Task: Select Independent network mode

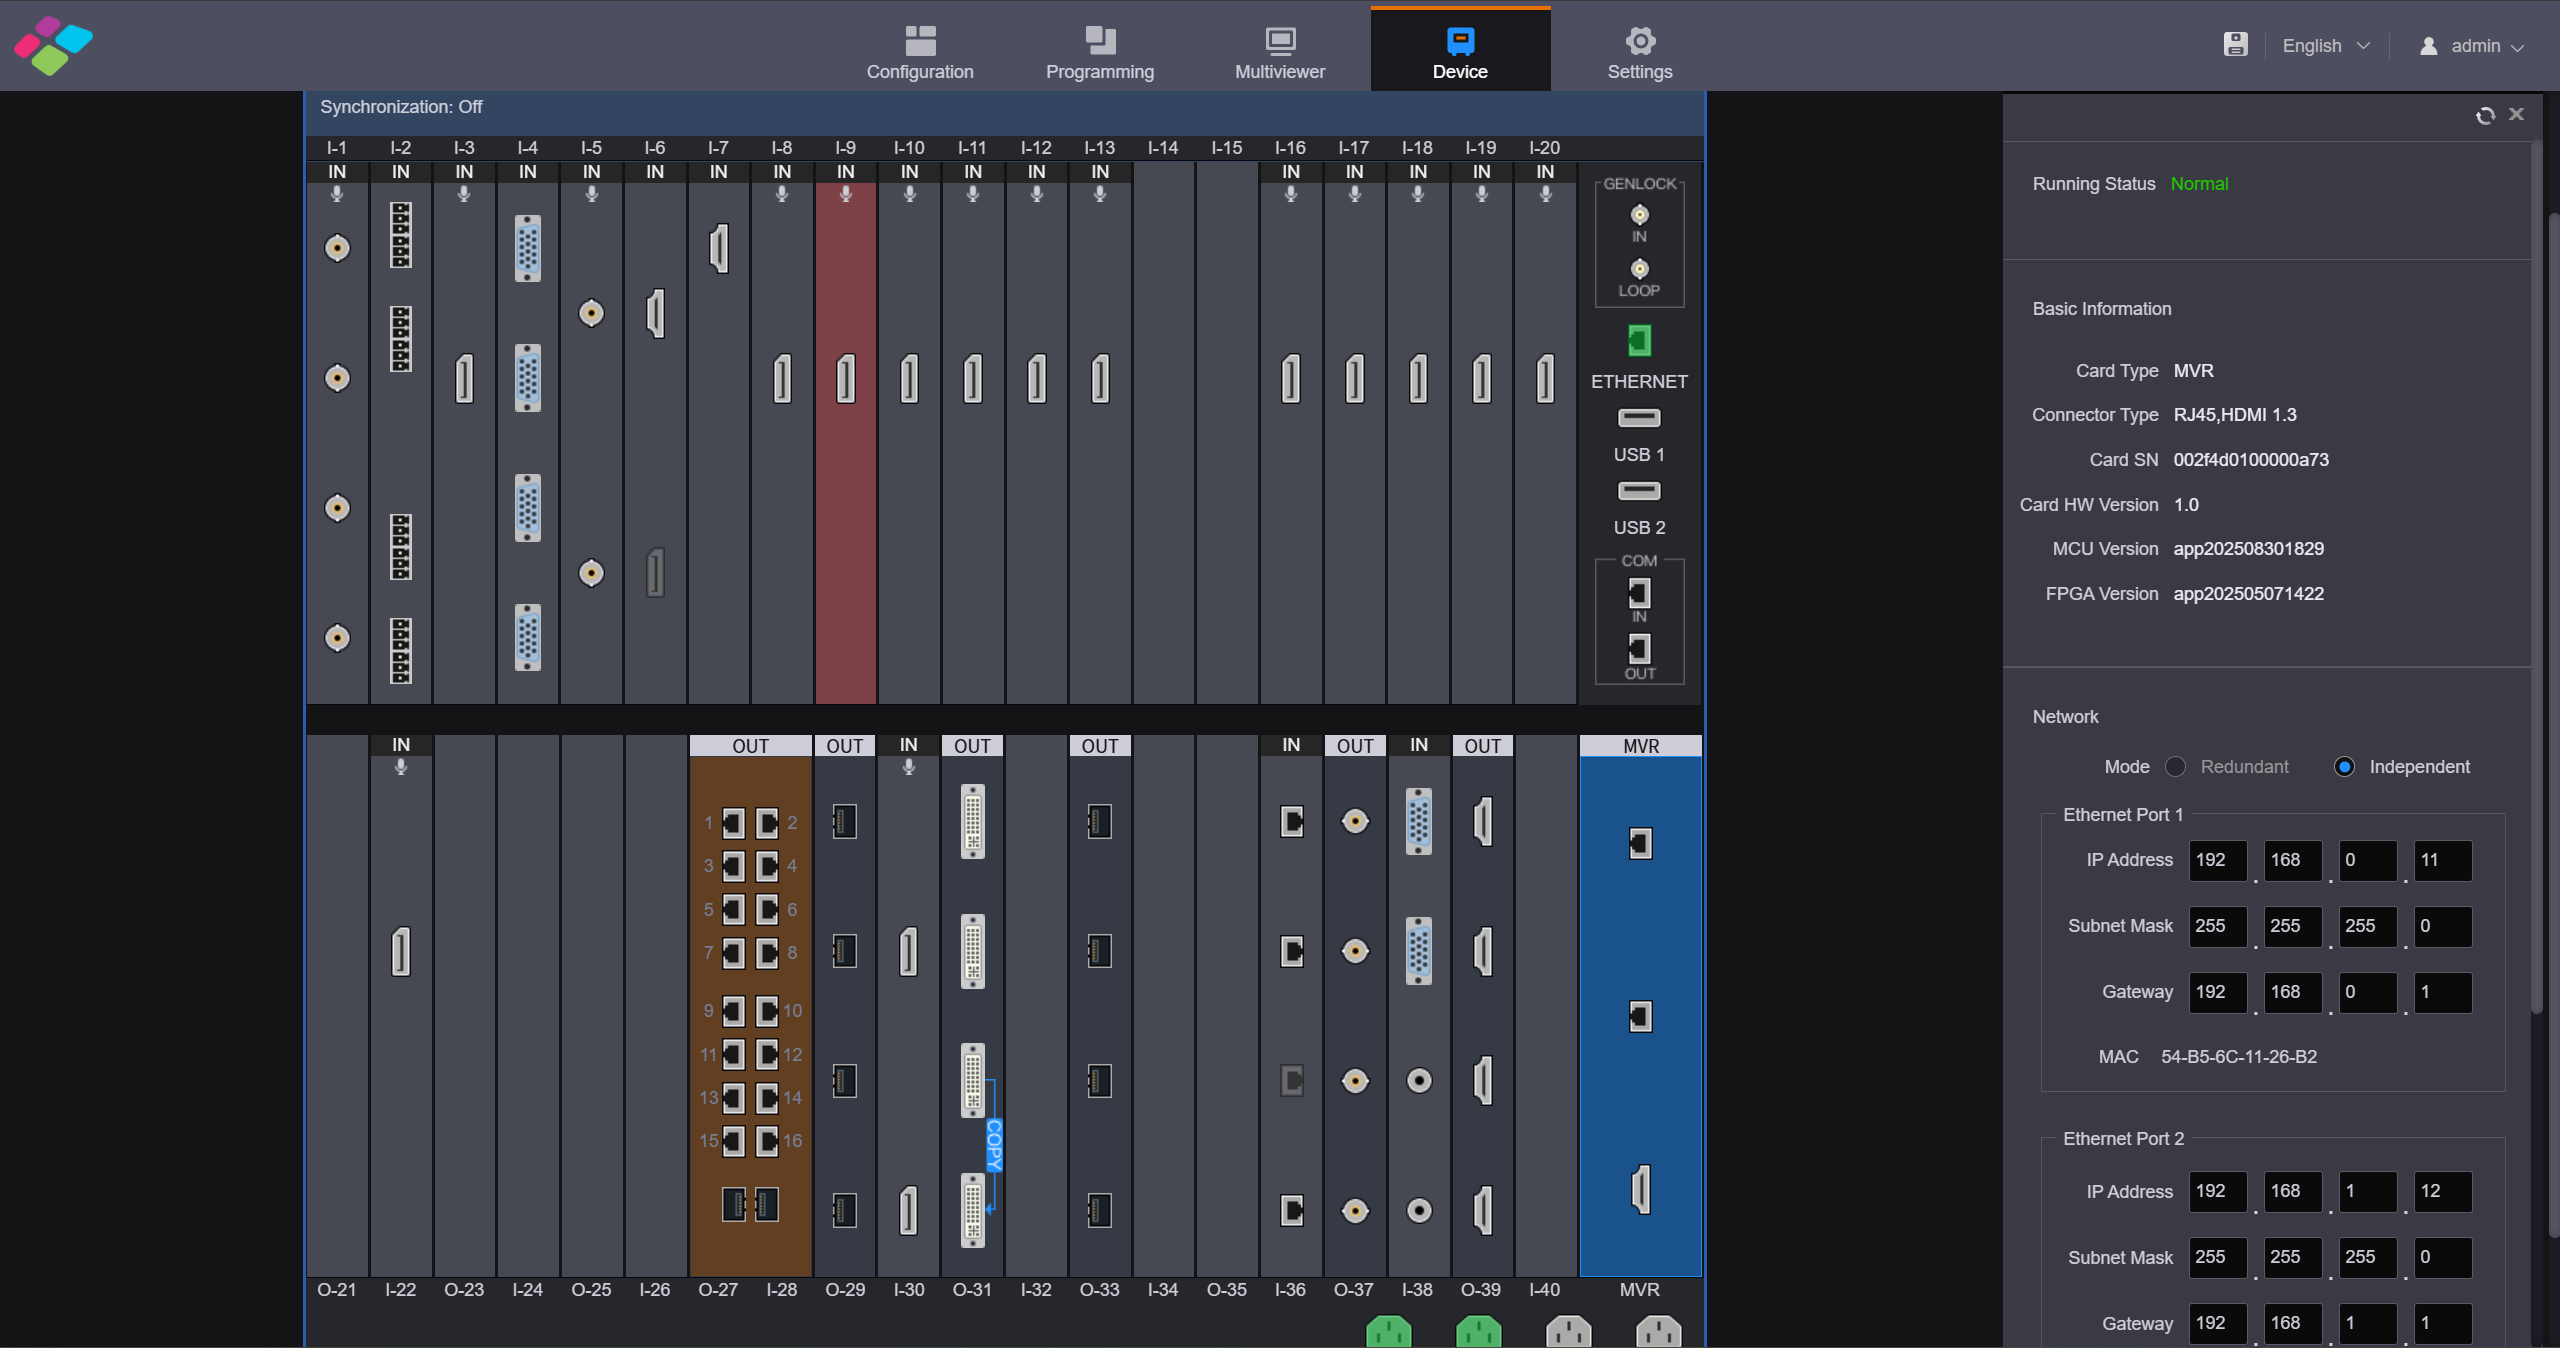Action: click(2344, 767)
